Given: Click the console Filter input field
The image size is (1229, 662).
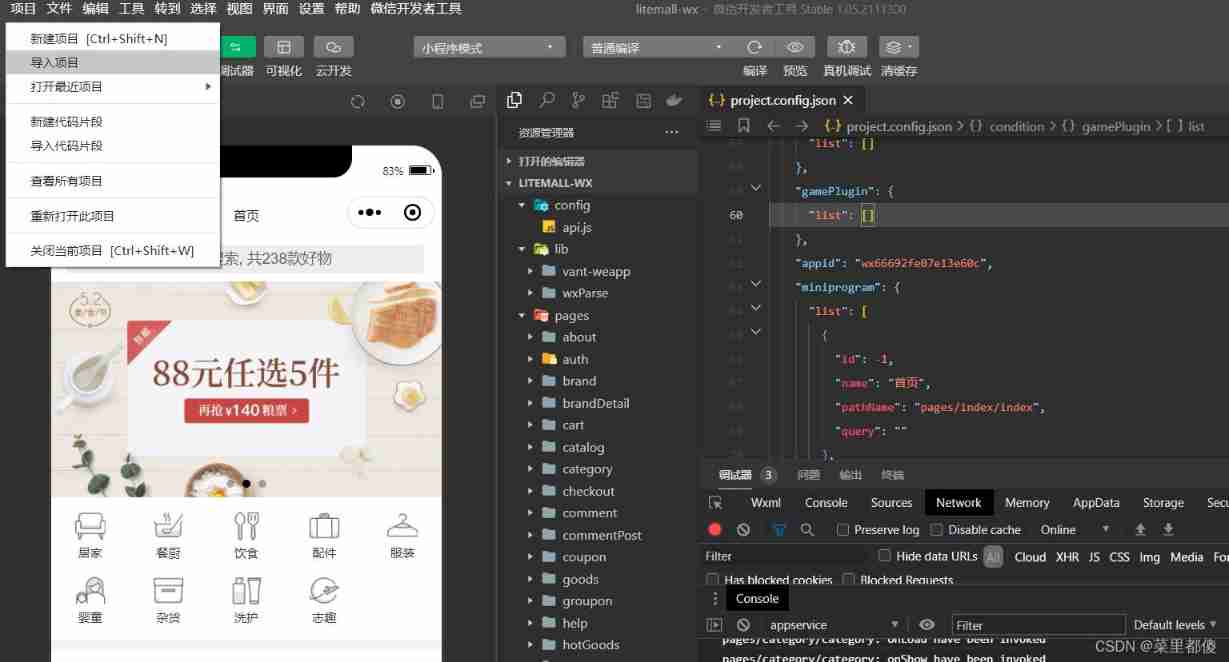Looking at the screenshot, I should (x=1038, y=625).
